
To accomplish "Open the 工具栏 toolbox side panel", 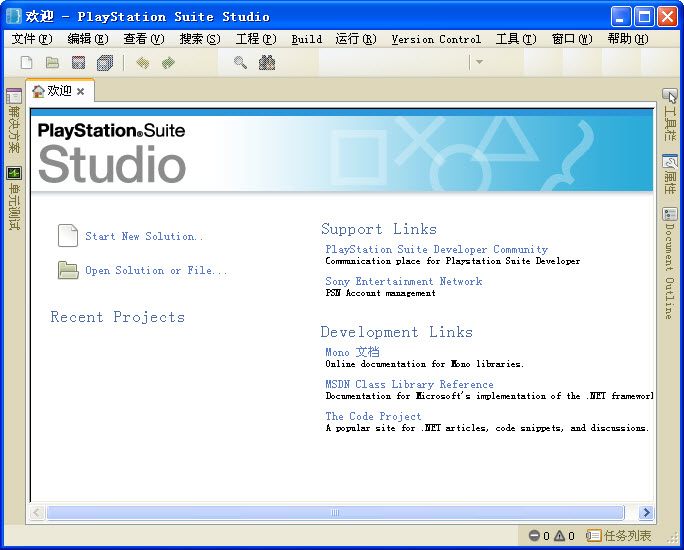I will (670, 115).
